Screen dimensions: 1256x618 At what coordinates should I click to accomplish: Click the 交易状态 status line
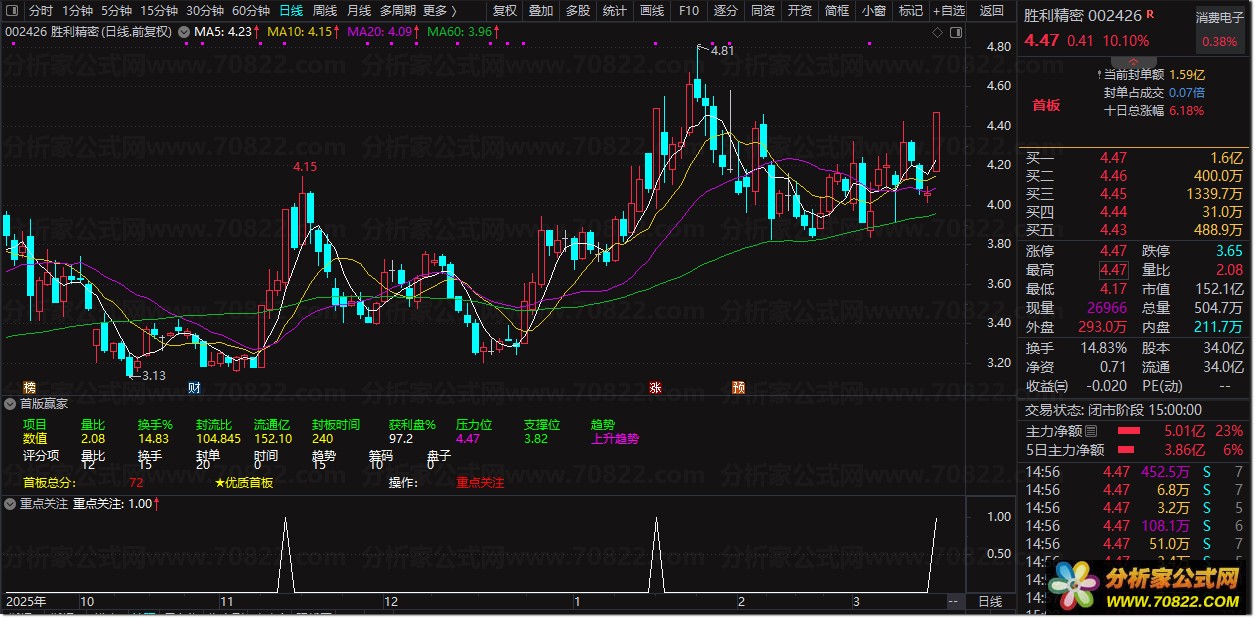click(x=1114, y=410)
